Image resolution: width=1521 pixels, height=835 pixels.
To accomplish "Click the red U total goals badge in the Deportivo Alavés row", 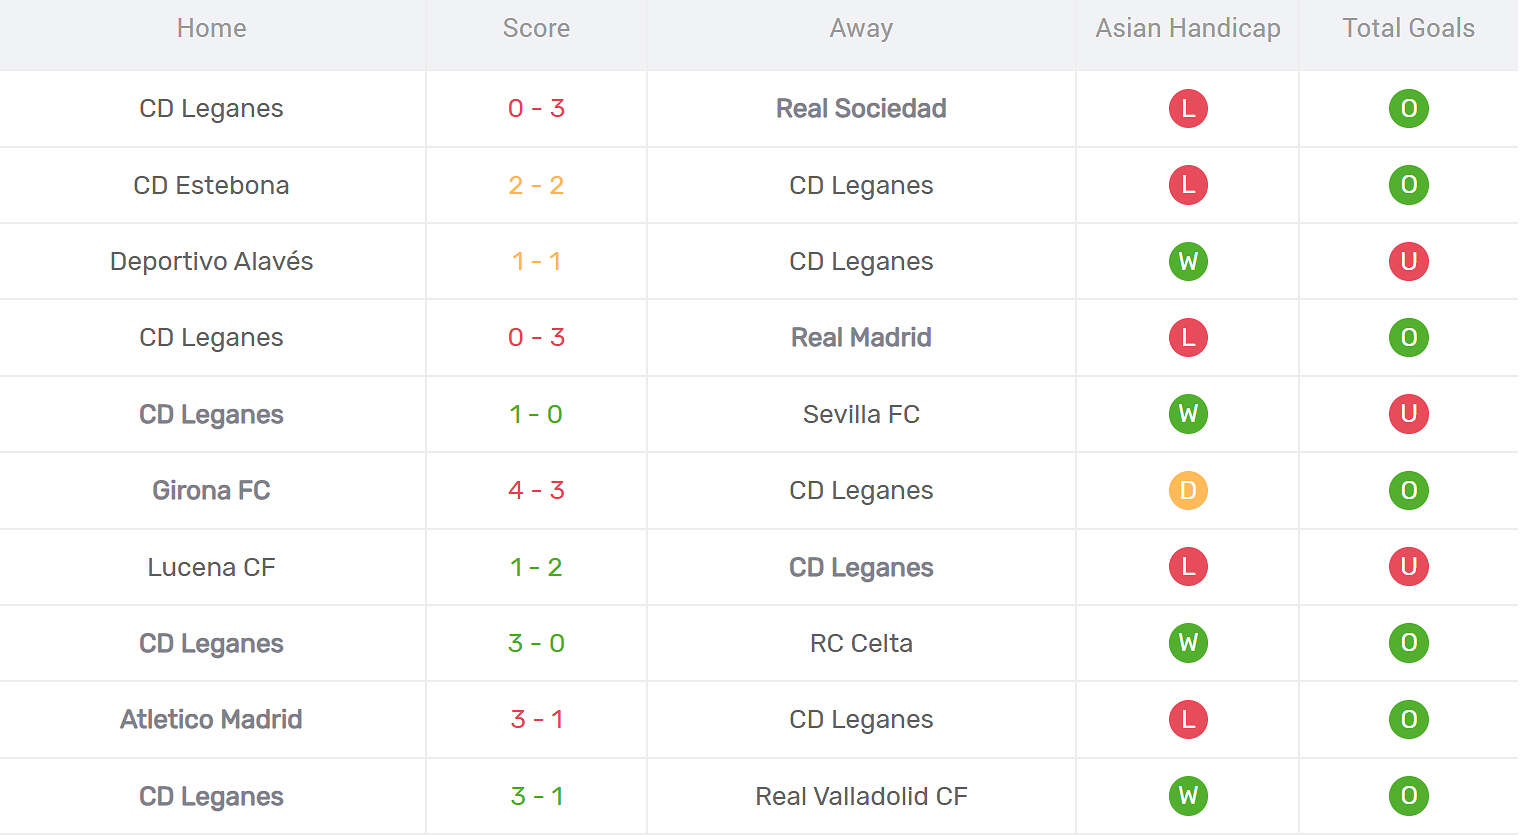I will tap(1408, 261).
